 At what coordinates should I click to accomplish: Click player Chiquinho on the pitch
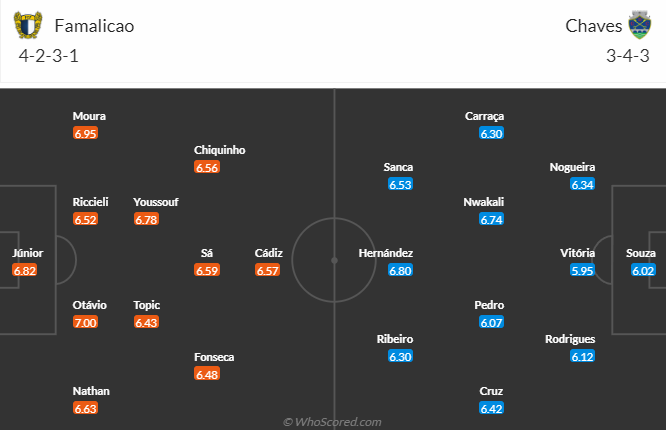[219, 150]
